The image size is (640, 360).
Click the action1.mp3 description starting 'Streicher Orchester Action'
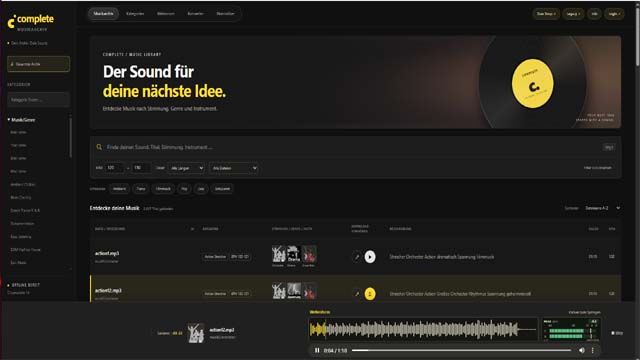pyautogui.click(x=442, y=257)
